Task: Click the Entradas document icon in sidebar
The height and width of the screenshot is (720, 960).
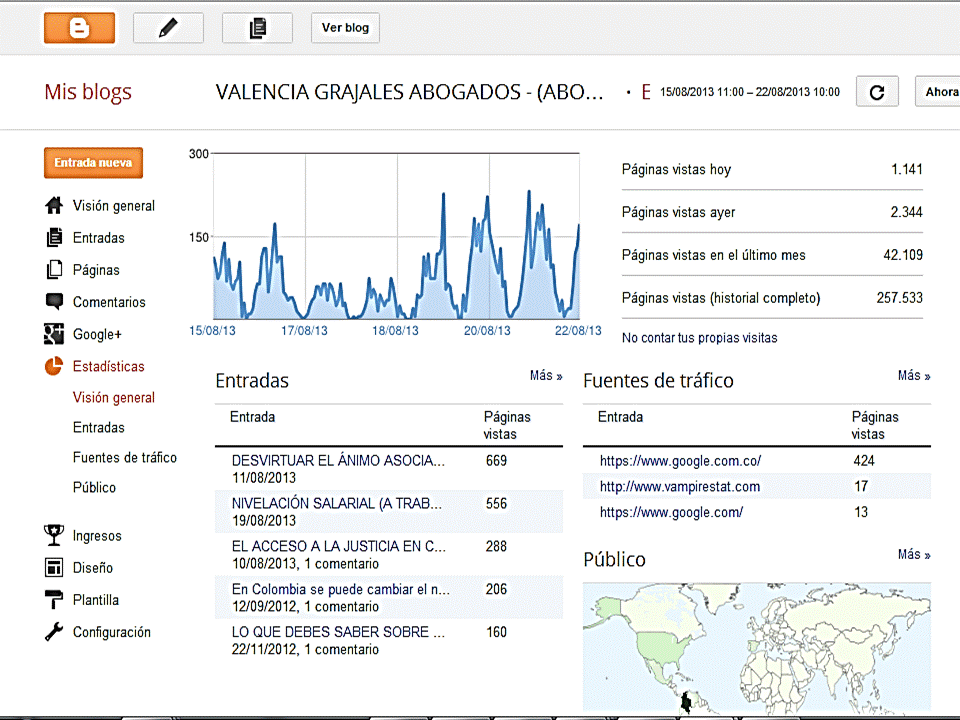Action: coord(54,238)
